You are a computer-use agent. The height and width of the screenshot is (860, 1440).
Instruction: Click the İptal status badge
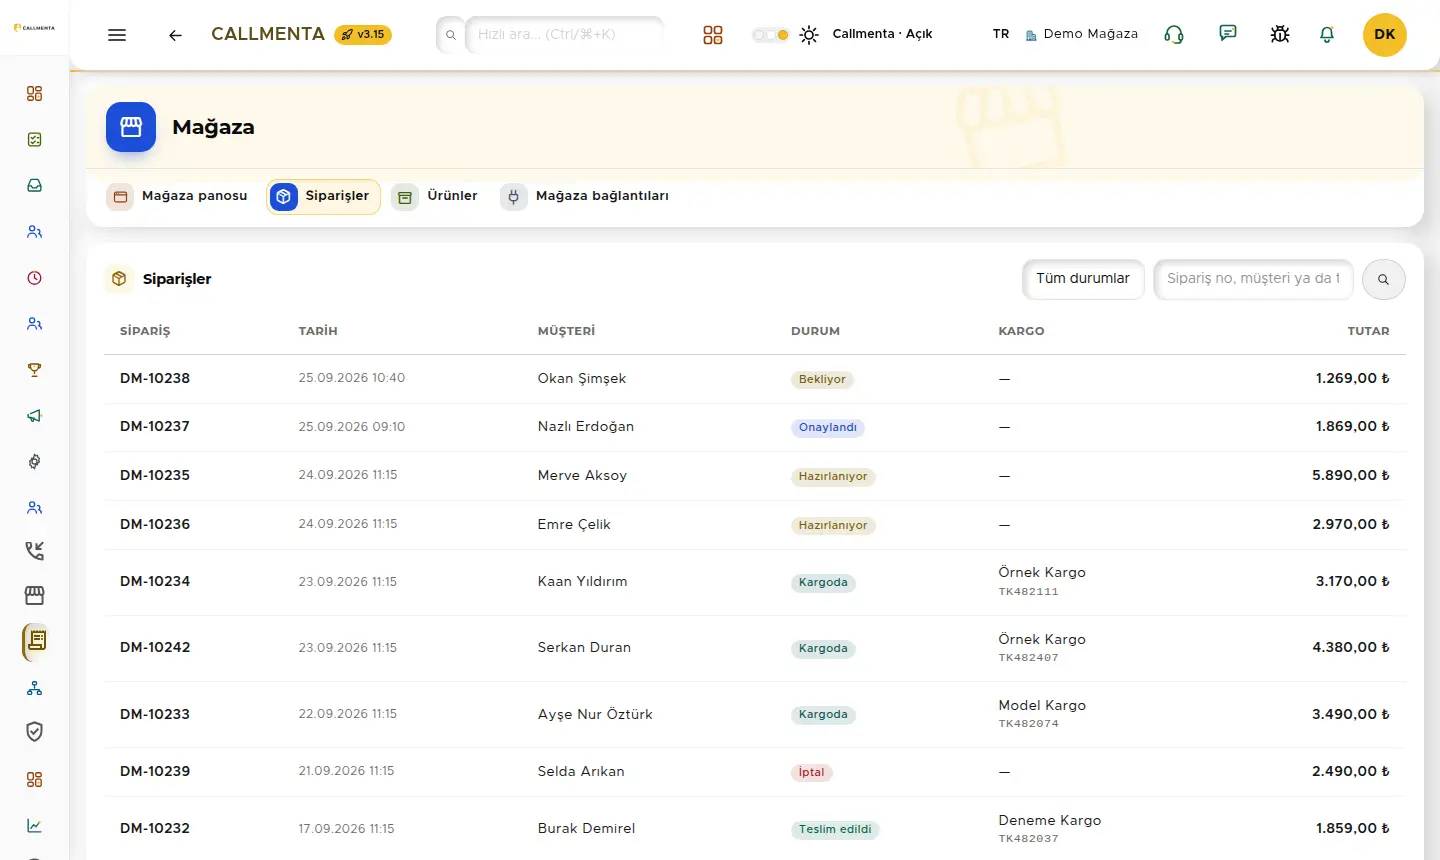click(812, 773)
